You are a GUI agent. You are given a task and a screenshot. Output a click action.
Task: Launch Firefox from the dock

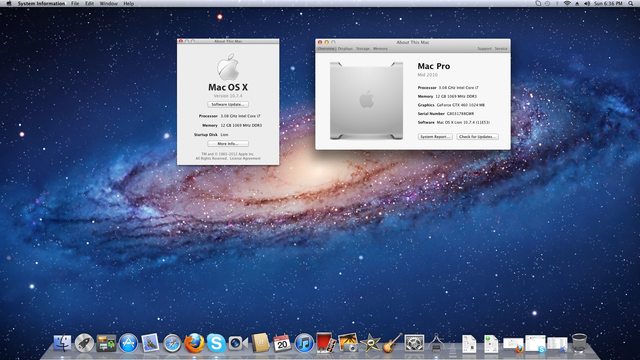(194, 343)
